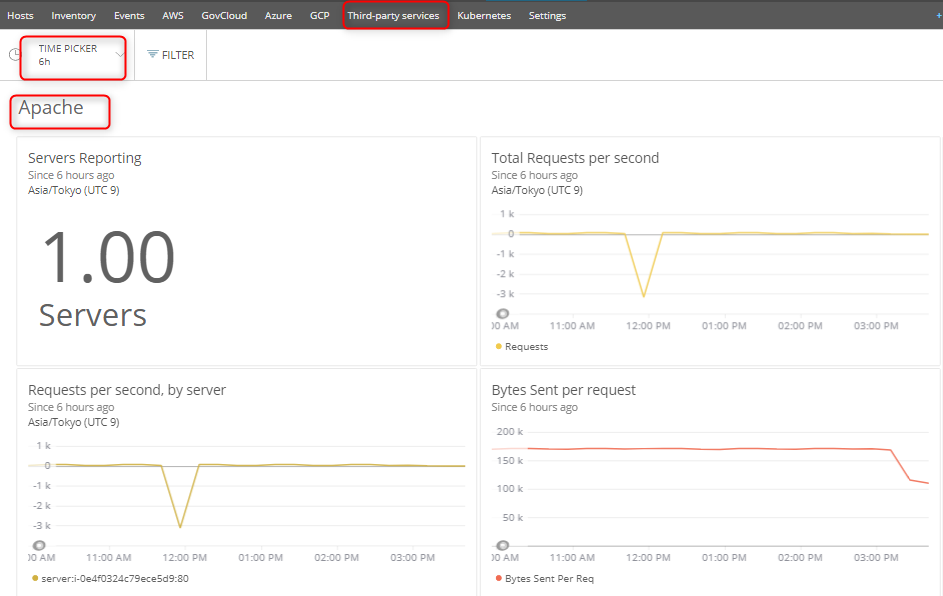Switch to the Azure tab
The width and height of the screenshot is (943, 596).
click(278, 16)
